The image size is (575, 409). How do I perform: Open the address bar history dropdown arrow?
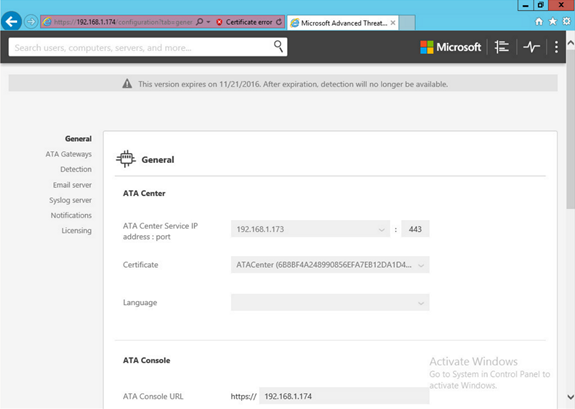pyautogui.click(x=208, y=22)
